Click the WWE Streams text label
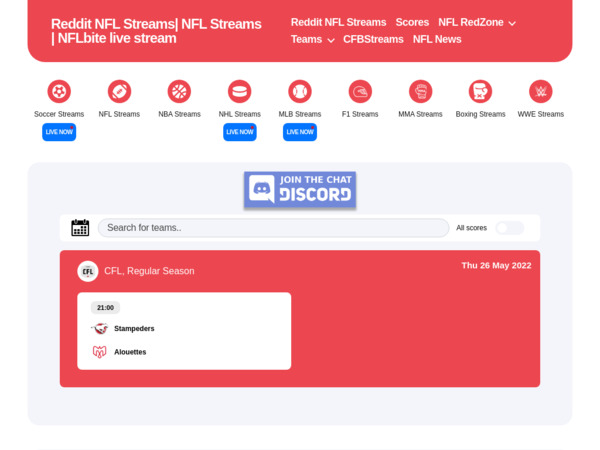Screen dimensions: 600x450 click(x=541, y=114)
